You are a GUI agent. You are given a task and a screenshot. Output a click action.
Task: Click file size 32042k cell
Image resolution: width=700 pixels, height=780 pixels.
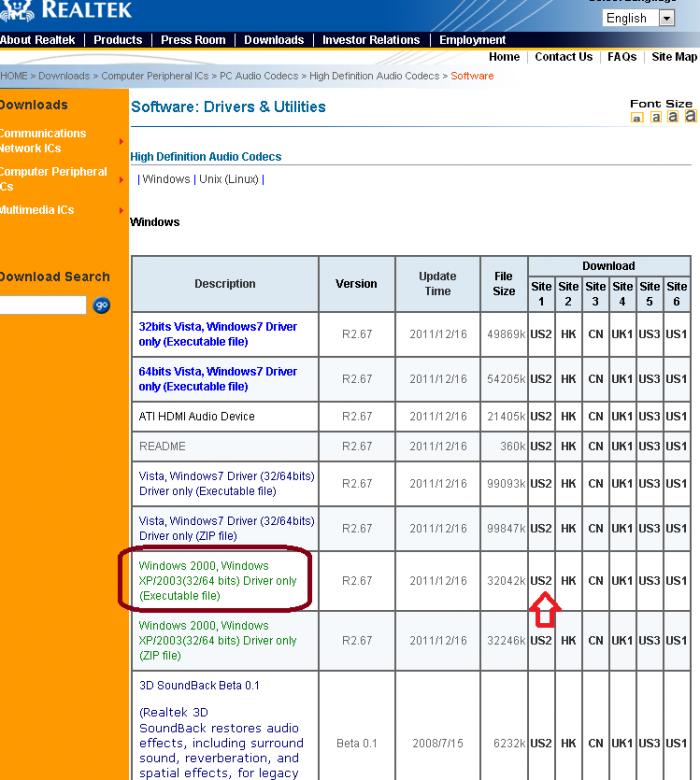pos(505,581)
